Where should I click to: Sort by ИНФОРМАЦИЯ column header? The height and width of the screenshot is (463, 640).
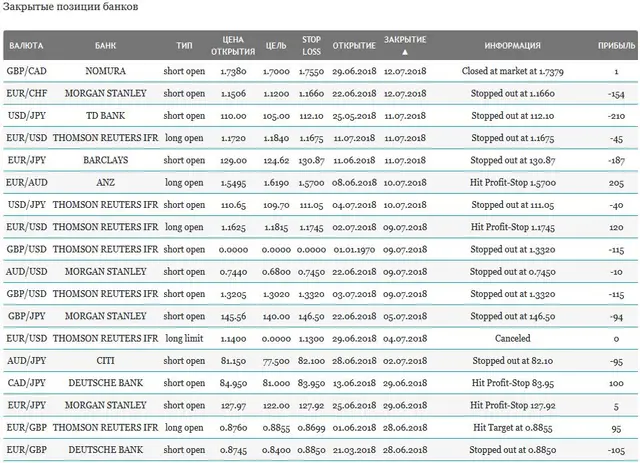(x=513, y=46)
